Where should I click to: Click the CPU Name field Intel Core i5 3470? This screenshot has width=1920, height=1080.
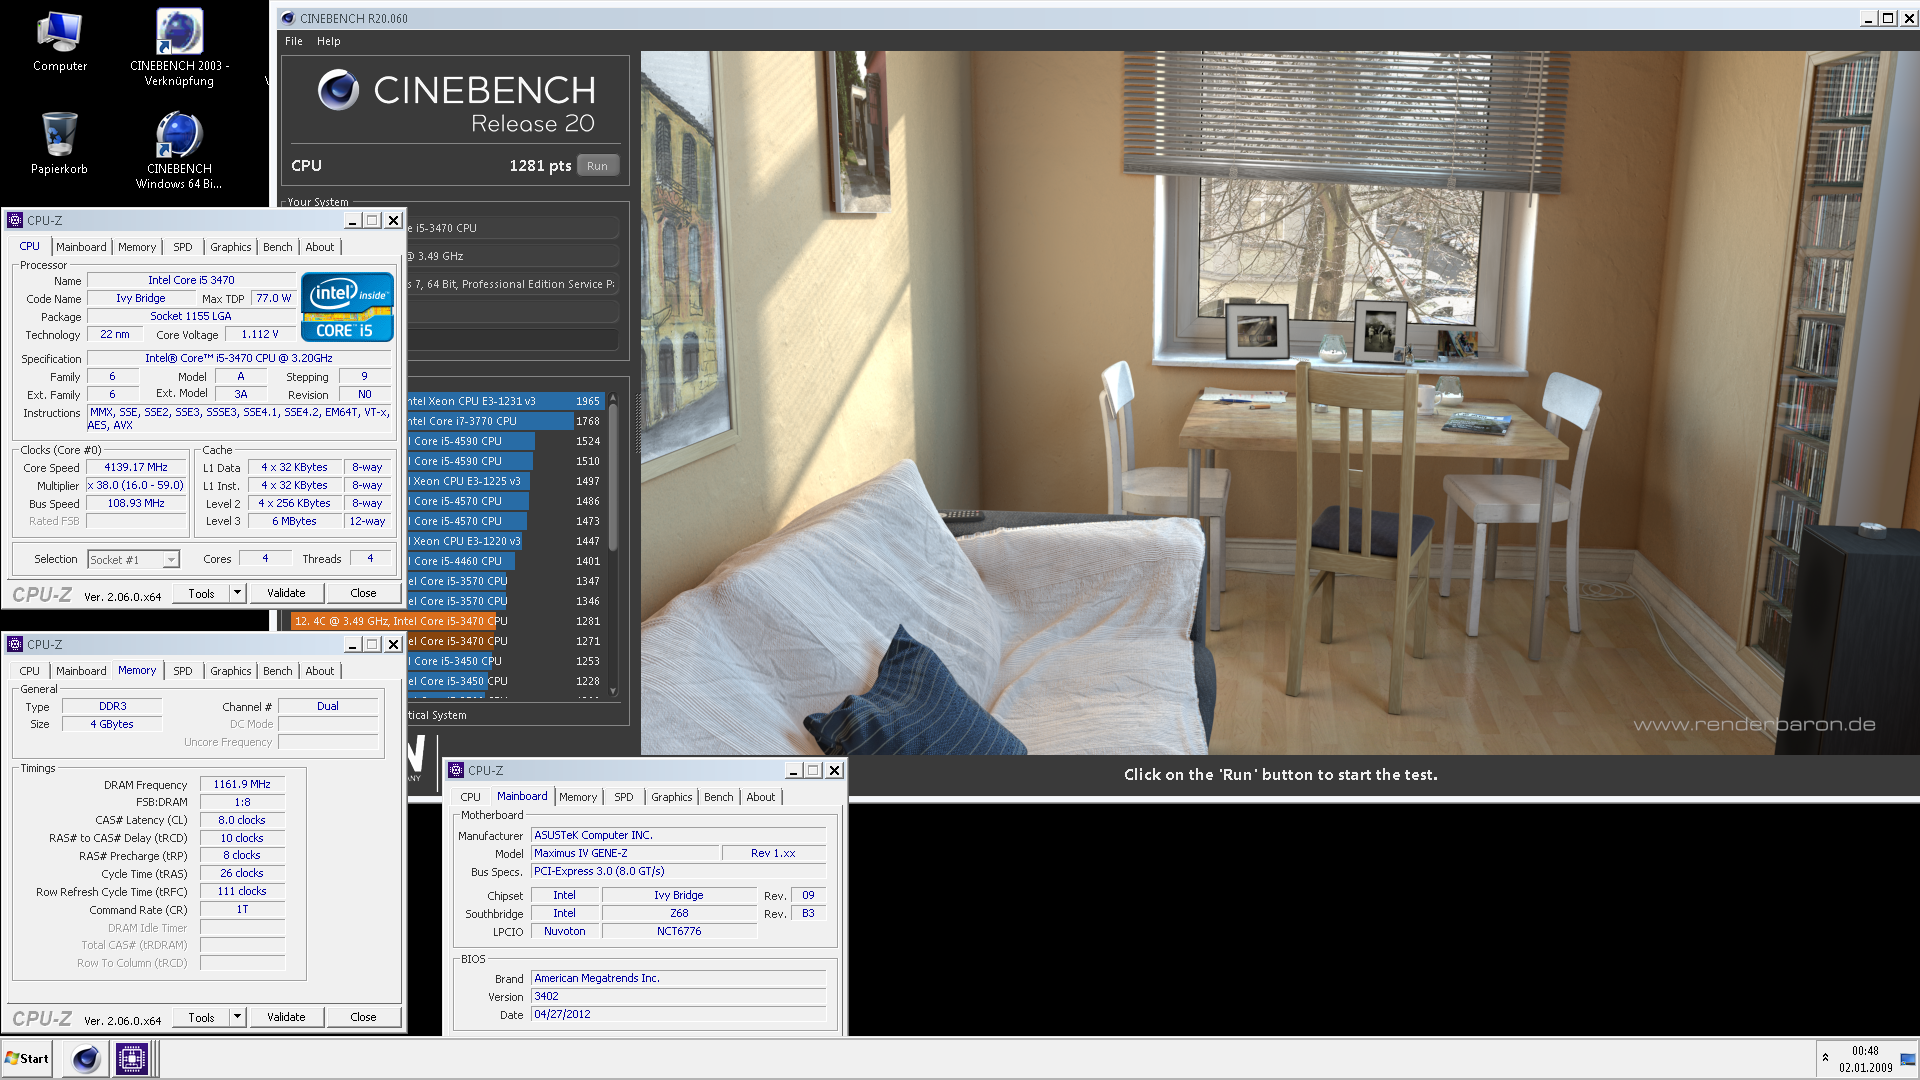click(191, 280)
